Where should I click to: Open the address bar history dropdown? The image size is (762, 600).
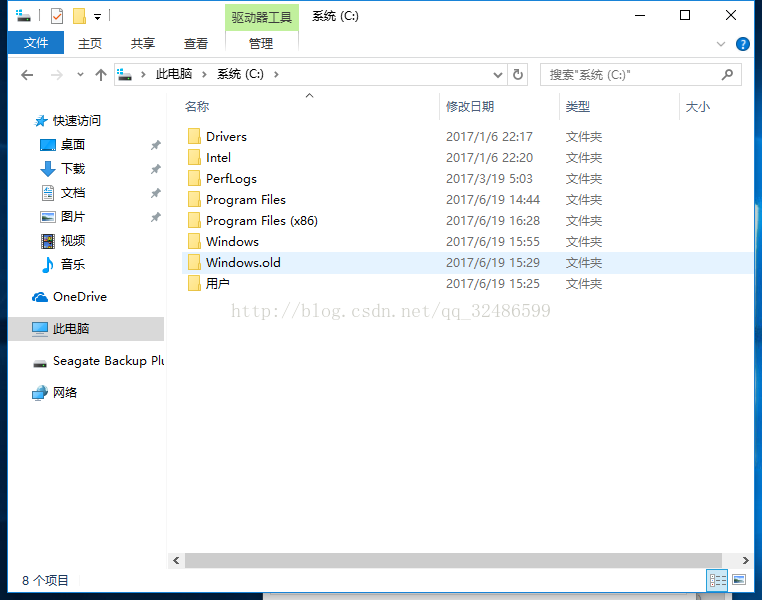498,75
